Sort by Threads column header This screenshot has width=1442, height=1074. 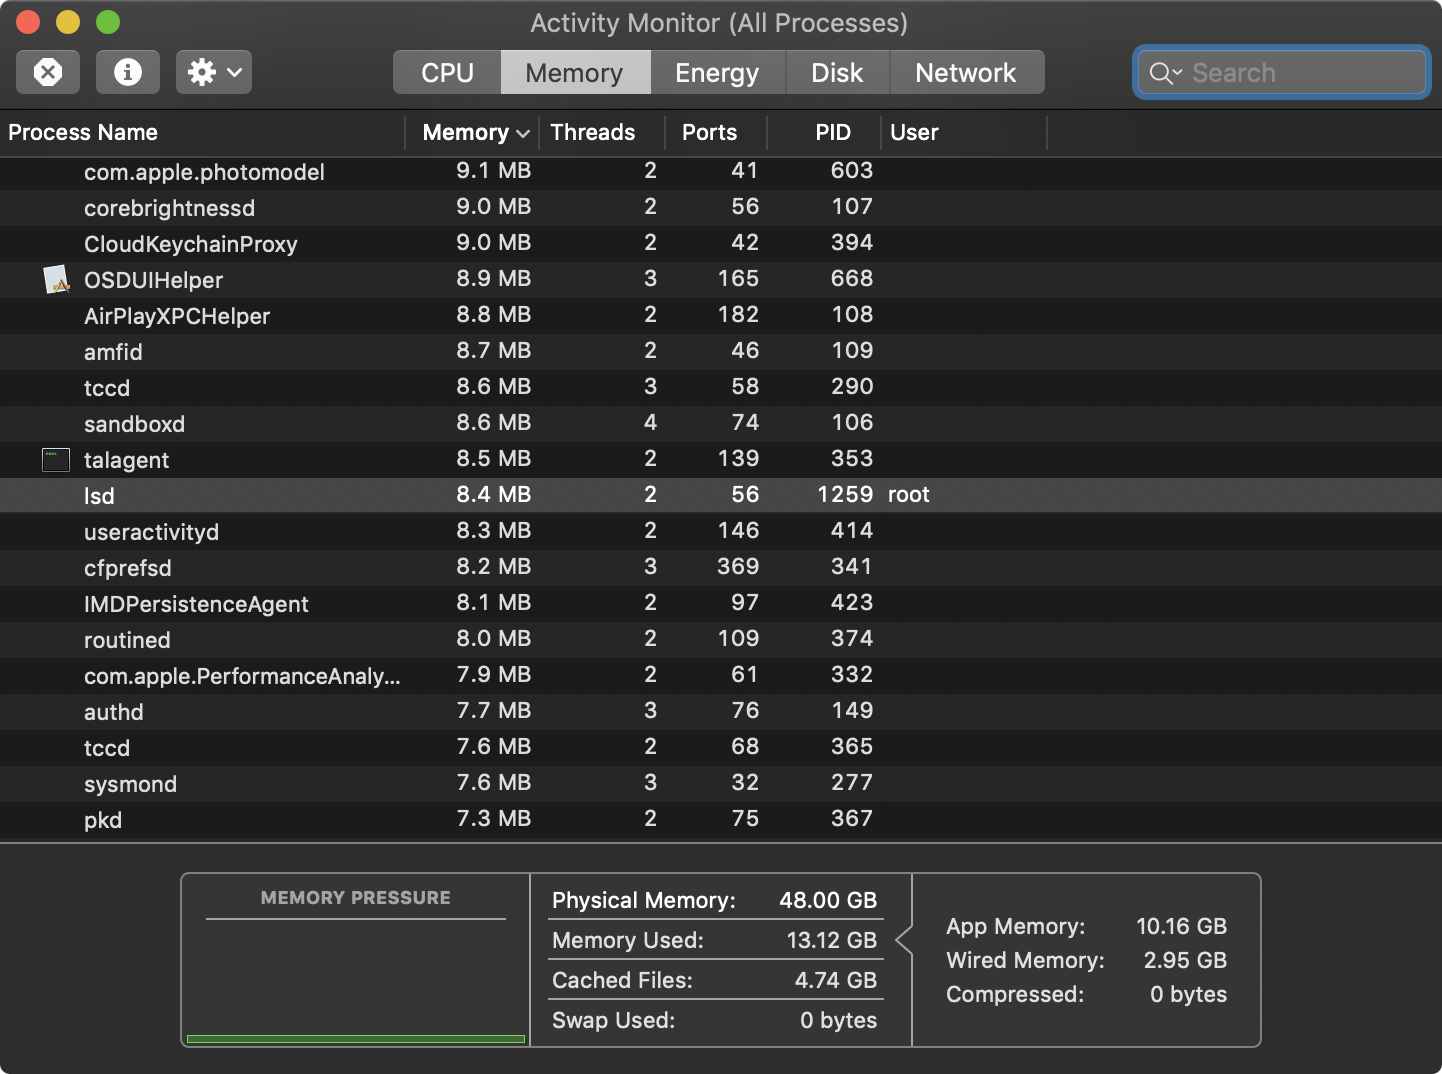point(593,133)
